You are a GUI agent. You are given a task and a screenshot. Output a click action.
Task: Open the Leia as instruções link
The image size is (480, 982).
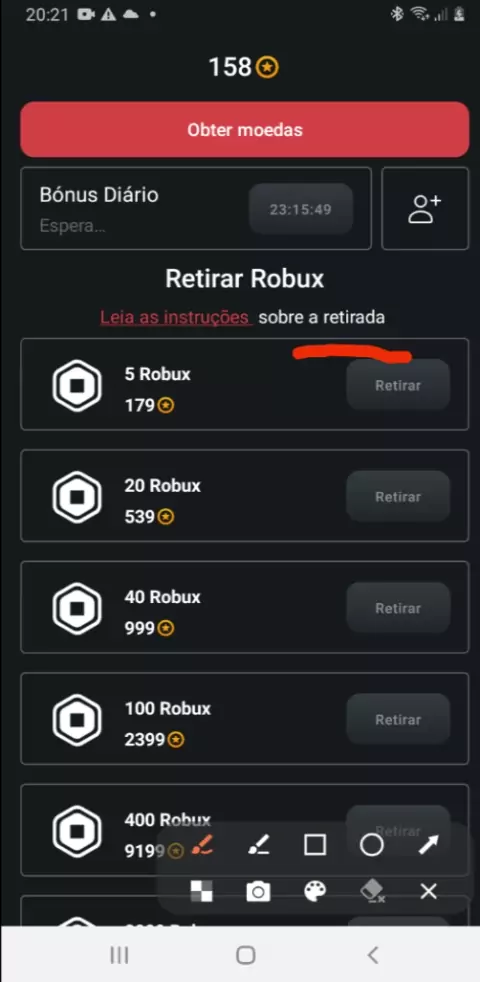[174, 318]
